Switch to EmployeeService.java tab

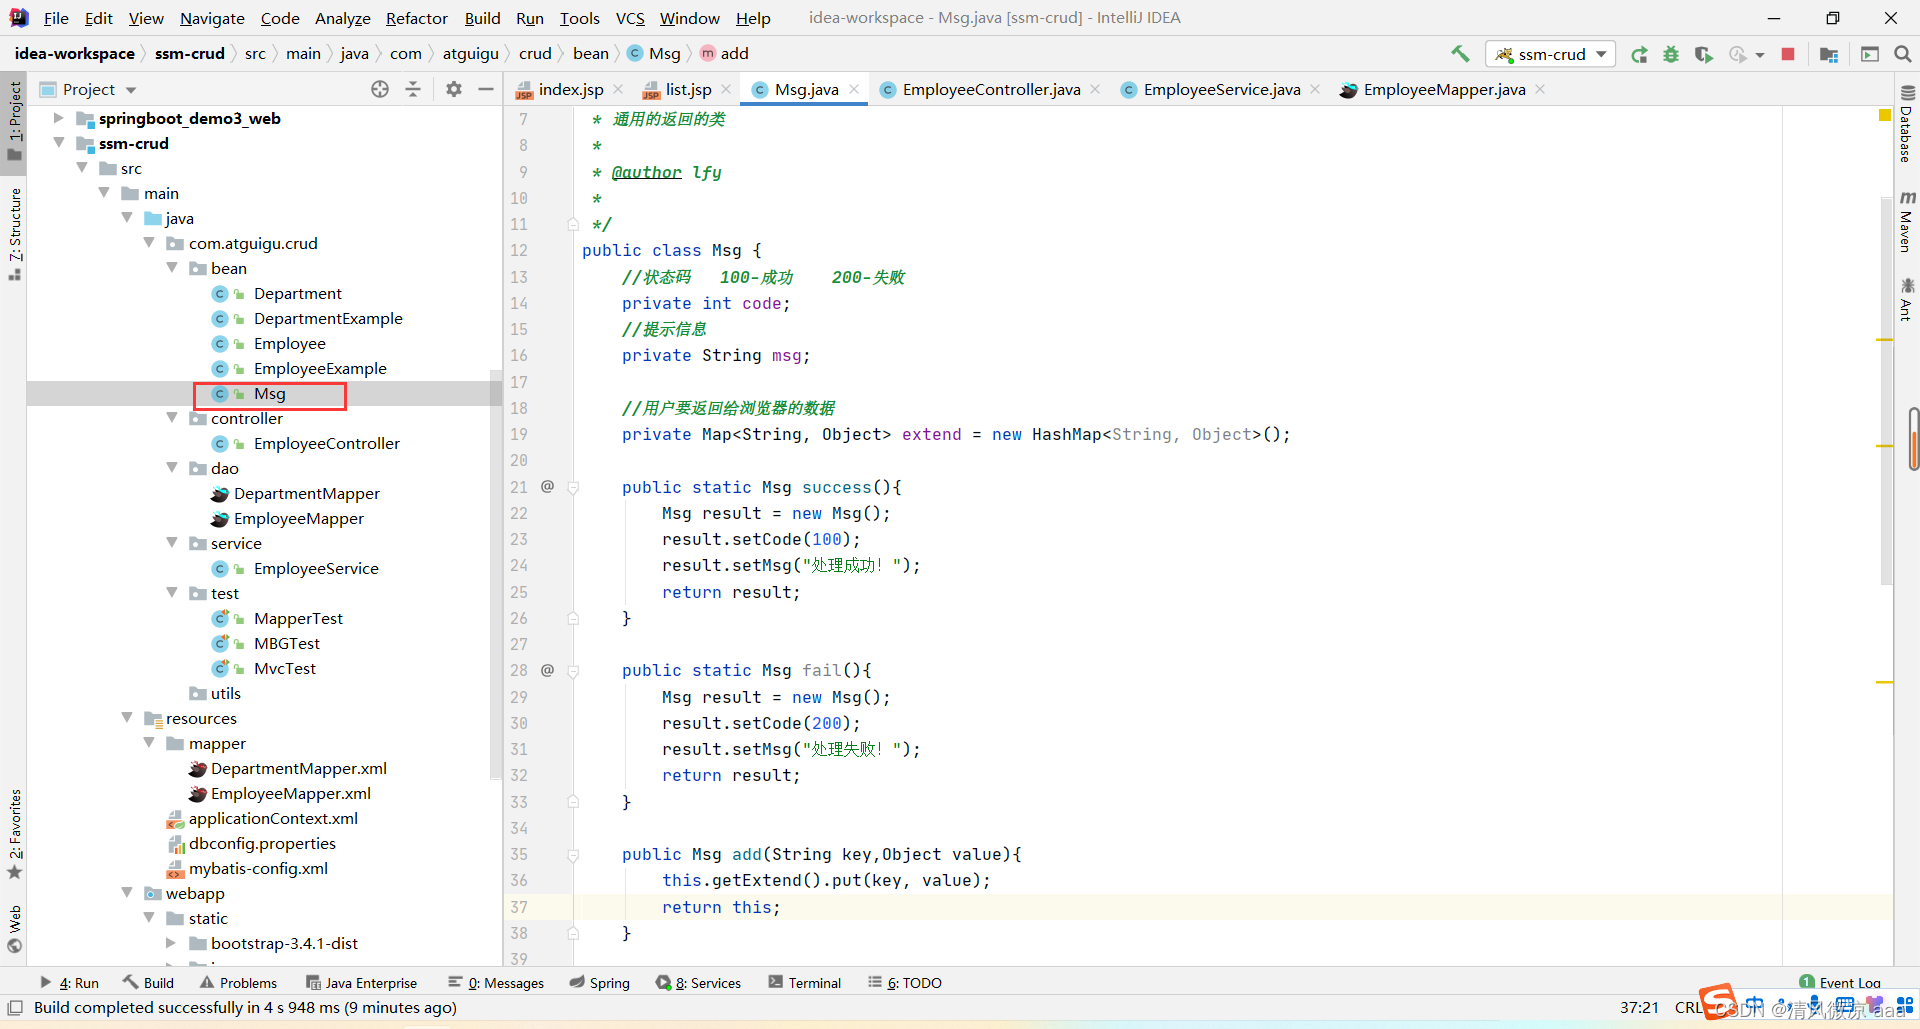tap(1220, 89)
